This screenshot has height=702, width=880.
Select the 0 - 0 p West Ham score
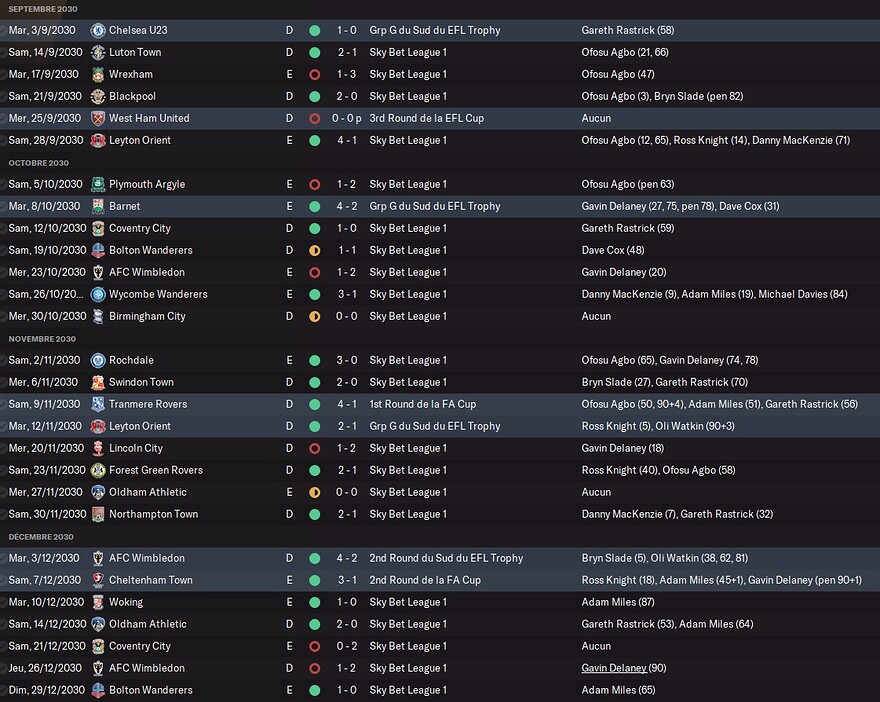346,118
